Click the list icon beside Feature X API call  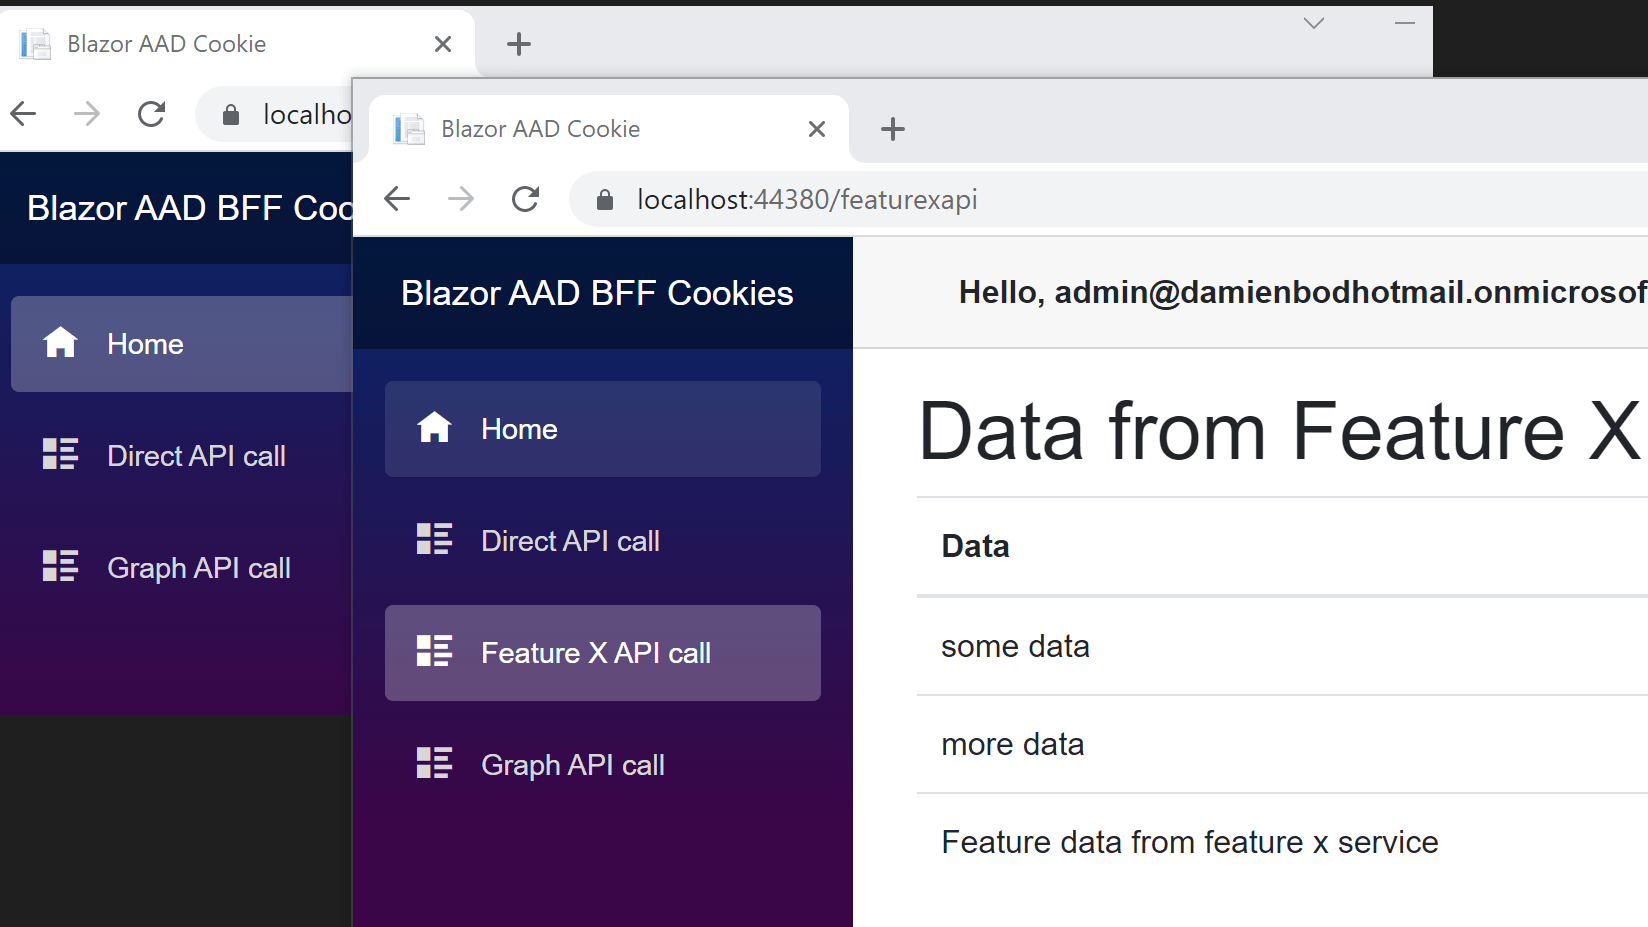434,652
